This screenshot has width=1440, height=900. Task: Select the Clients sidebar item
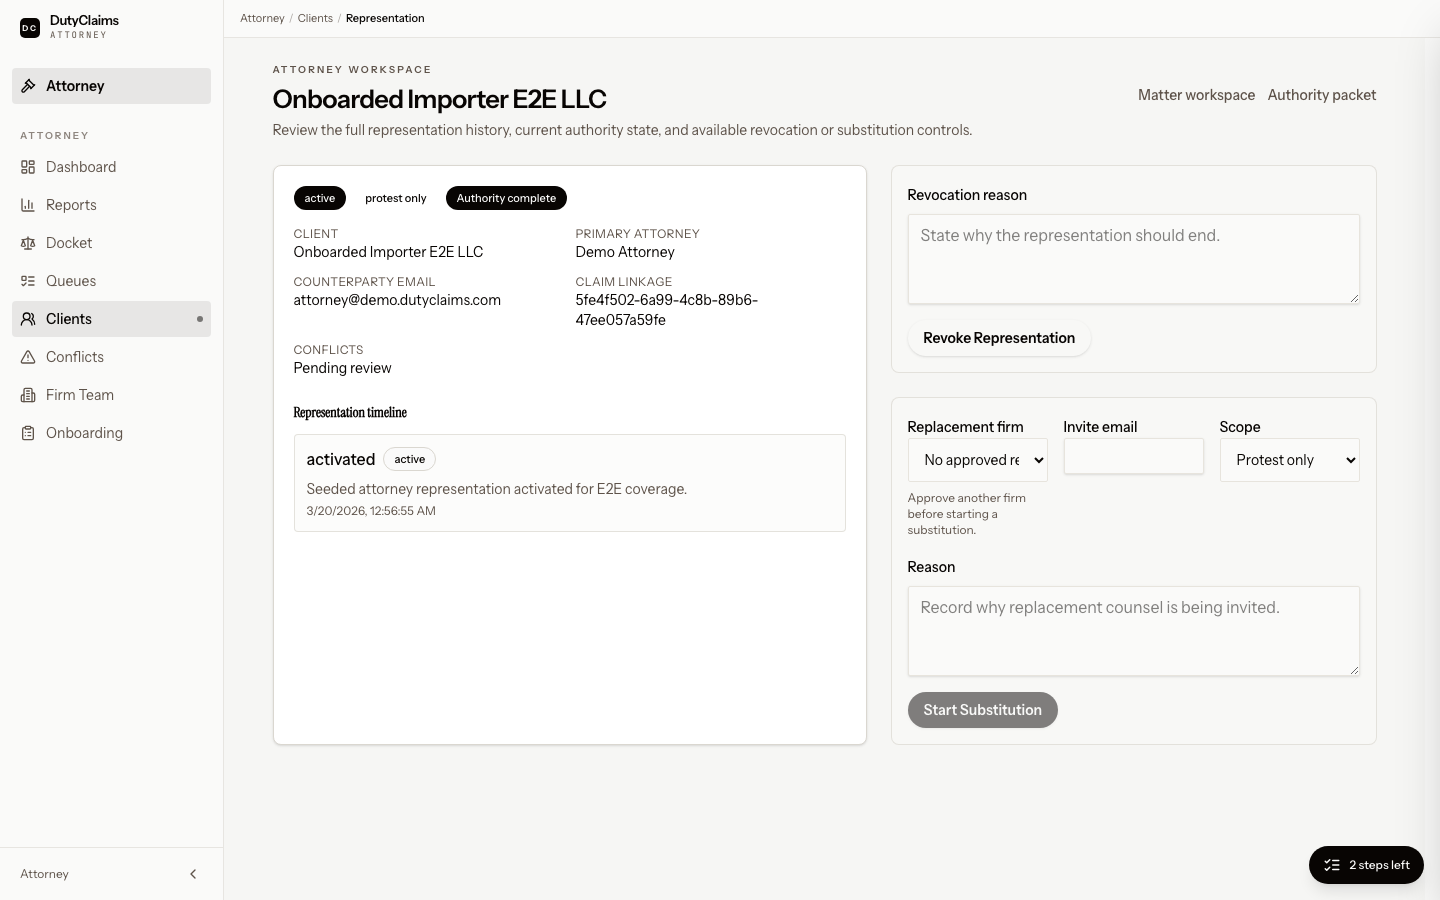point(111,319)
